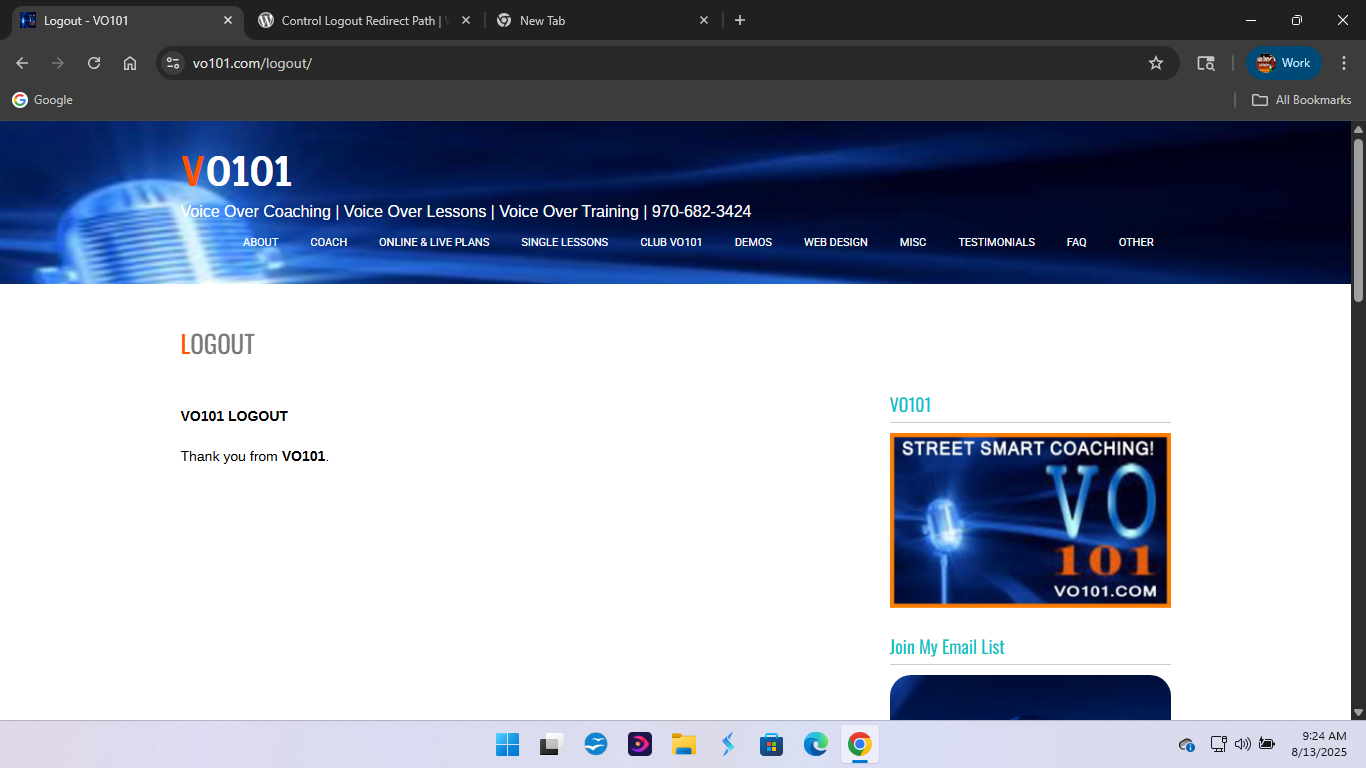This screenshot has height=768, width=1366.
Task: Open the All Bookmarks folder
Action: tap(1302, 100)
